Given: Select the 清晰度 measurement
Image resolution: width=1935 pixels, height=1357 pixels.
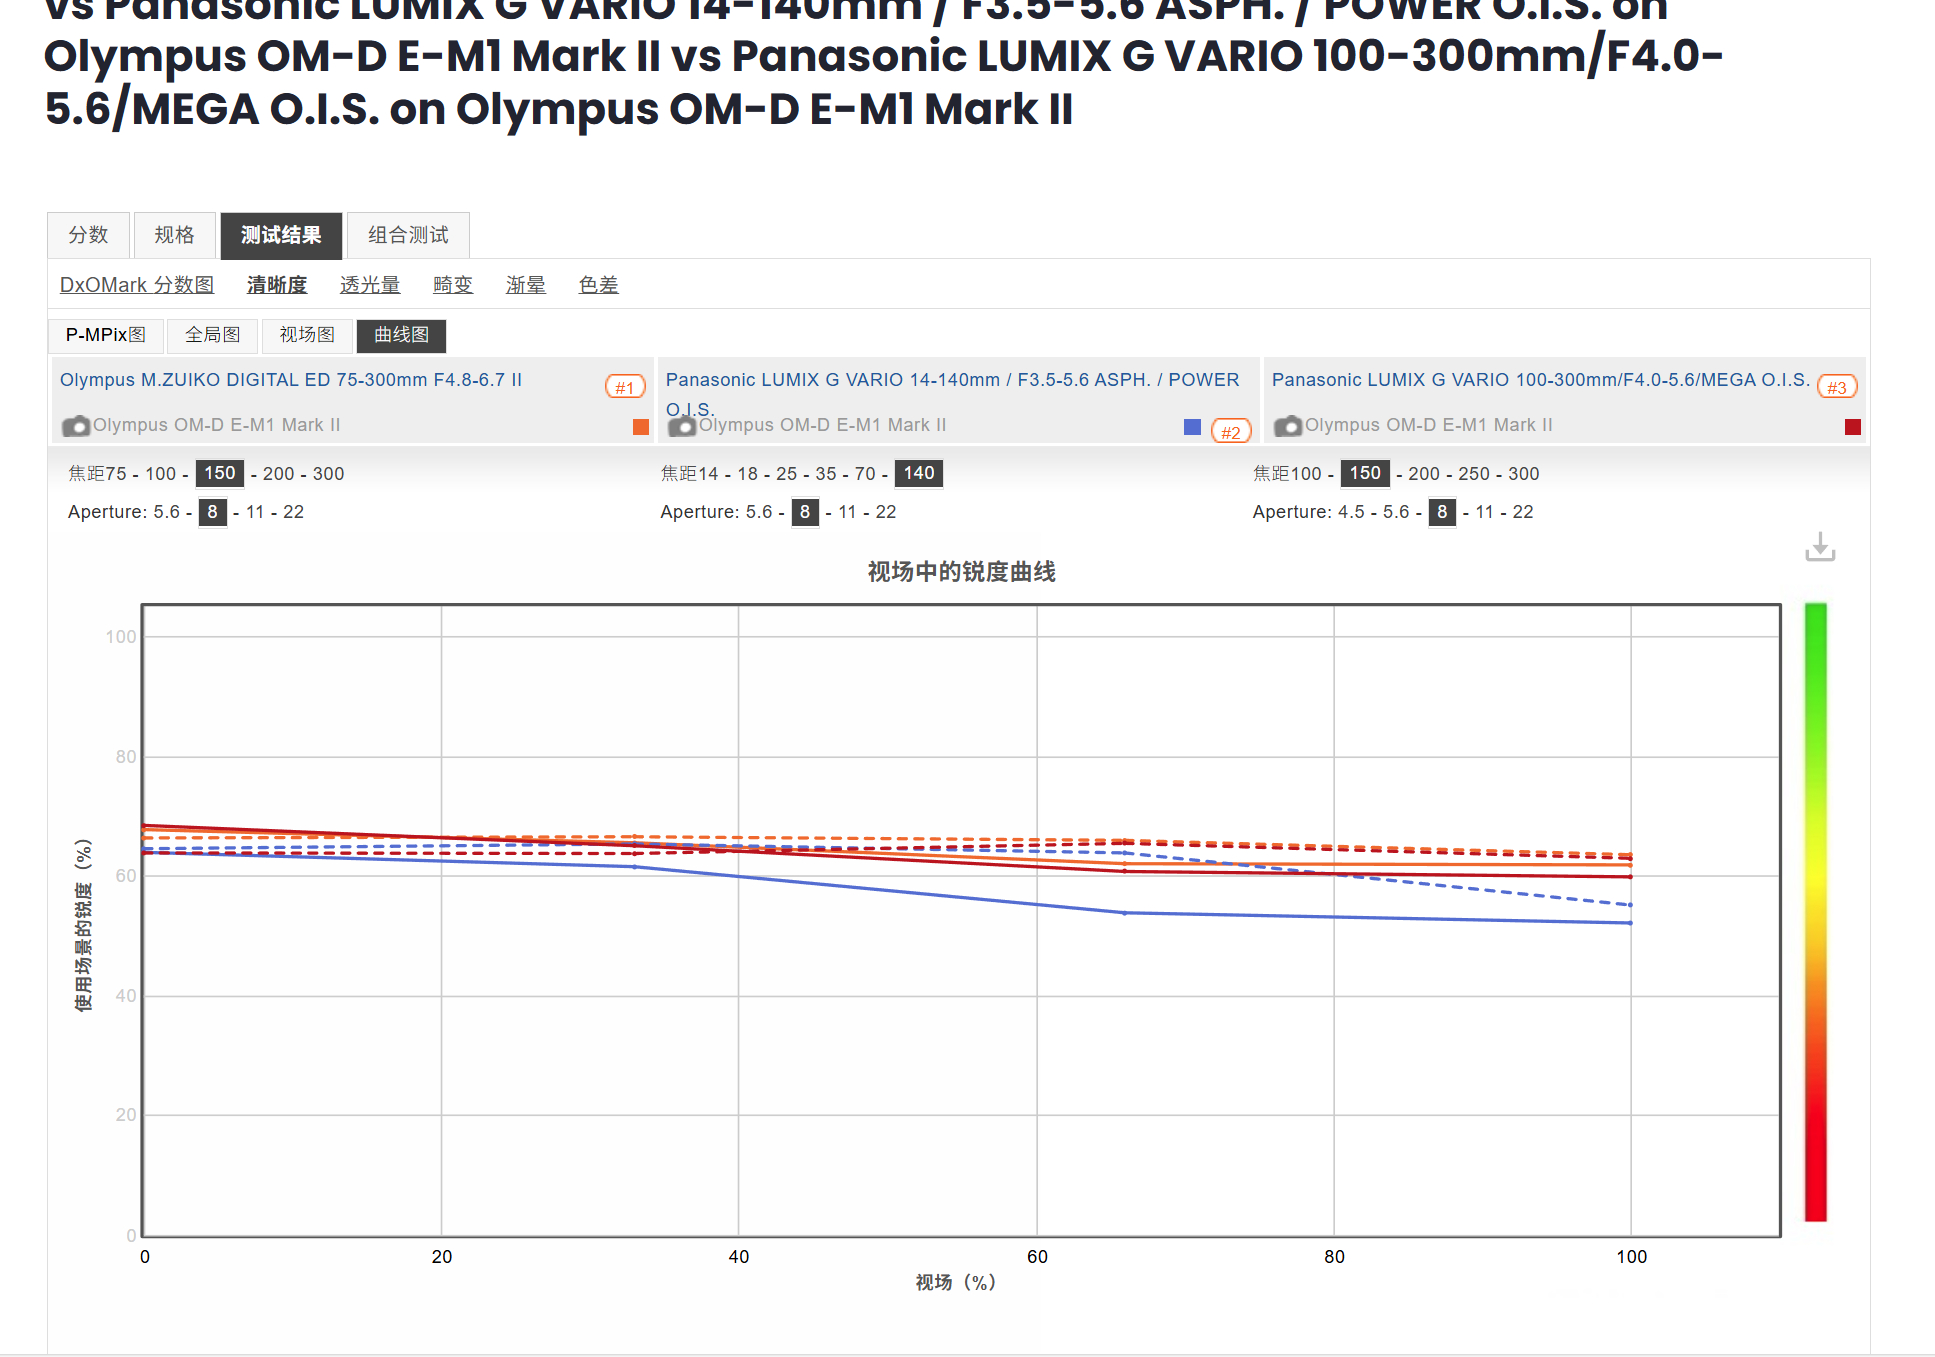Looking at the screenshot, I should point(277,285).
